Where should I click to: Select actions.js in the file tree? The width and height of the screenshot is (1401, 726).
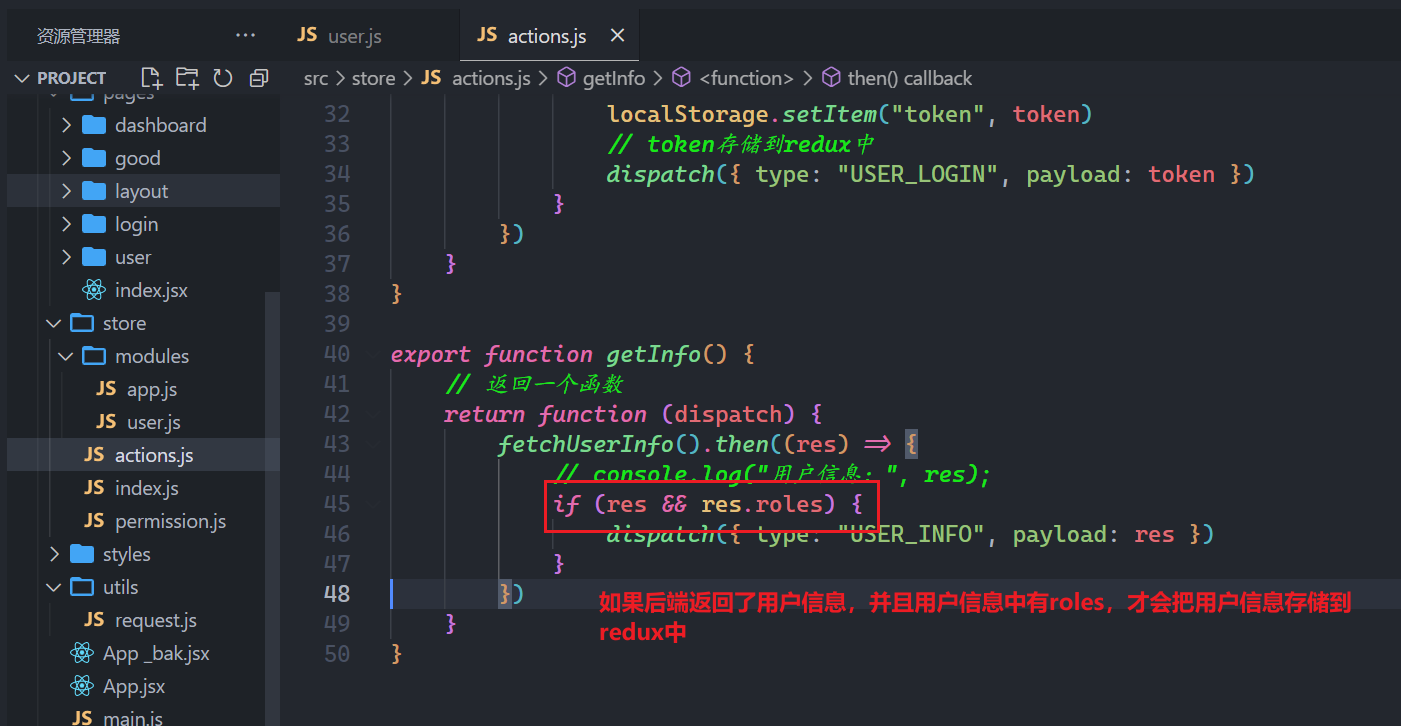click(154, 455)
